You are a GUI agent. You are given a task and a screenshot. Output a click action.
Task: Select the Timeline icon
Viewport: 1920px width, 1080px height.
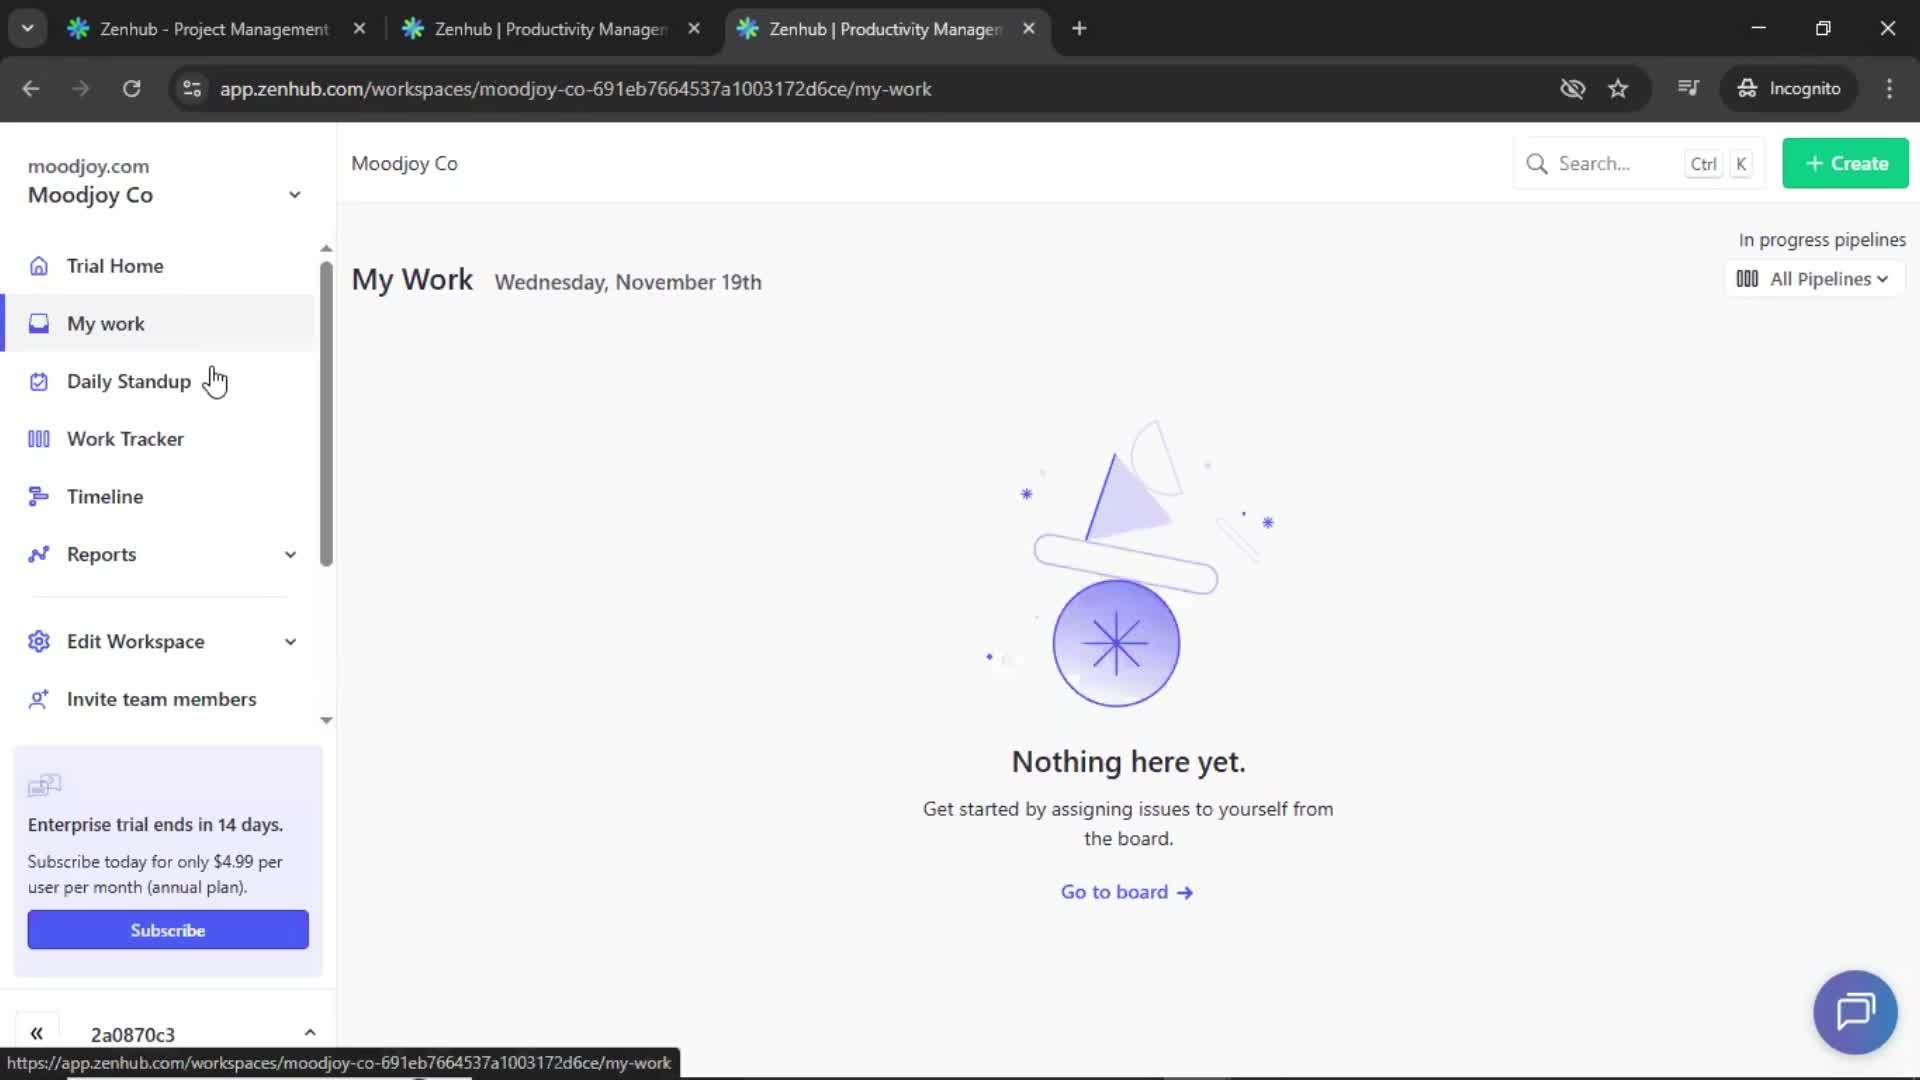(x=39, y=495)
